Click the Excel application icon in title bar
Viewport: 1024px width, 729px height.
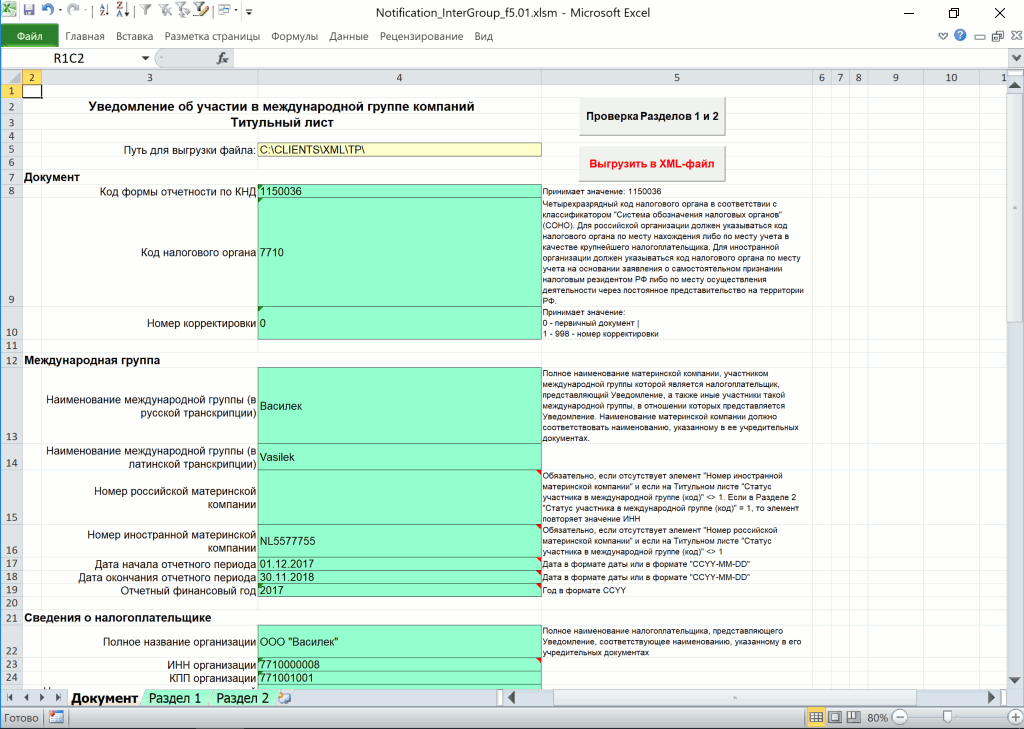pyautogui.click(x=8, y=10)
